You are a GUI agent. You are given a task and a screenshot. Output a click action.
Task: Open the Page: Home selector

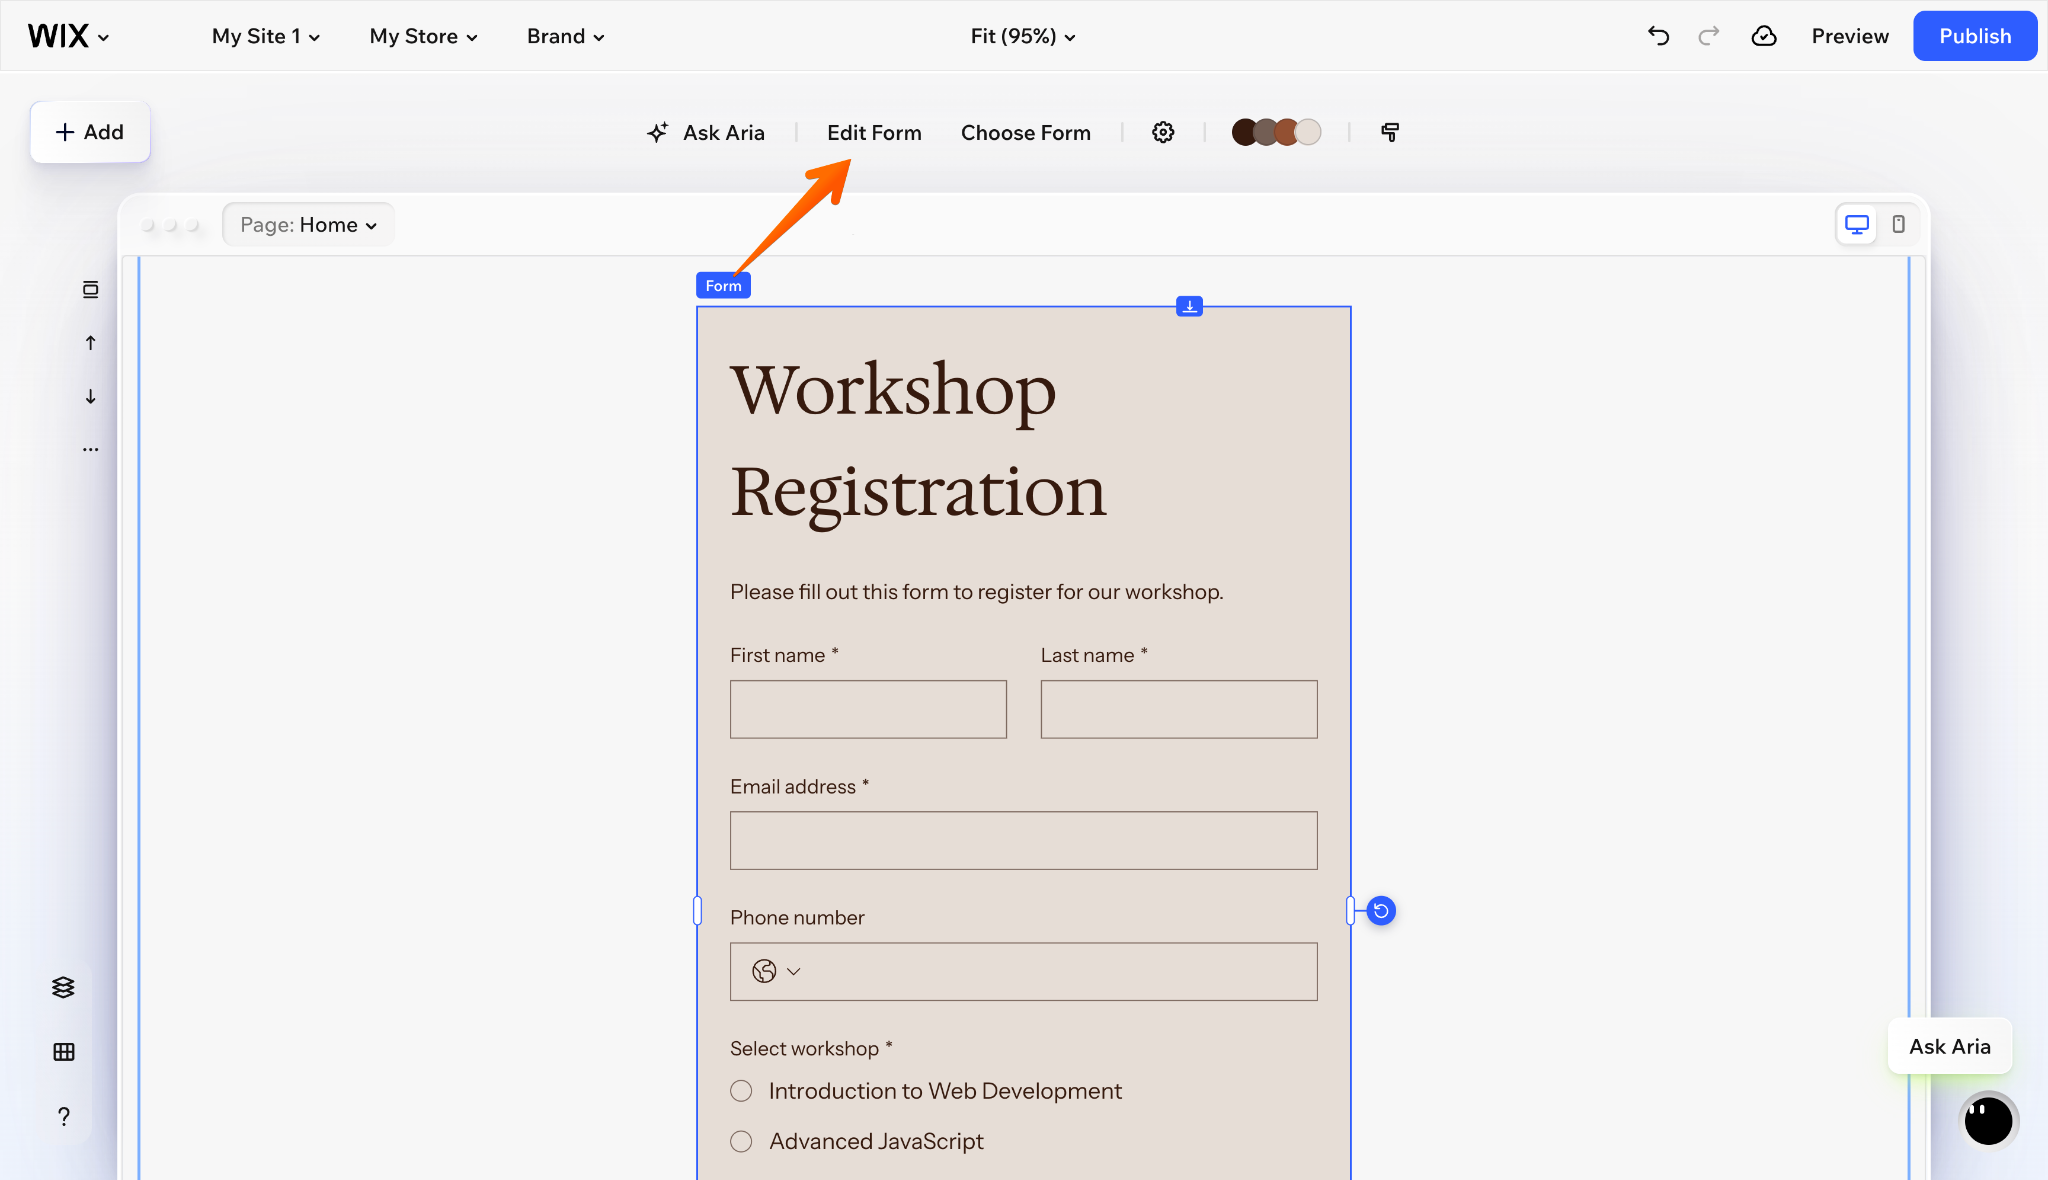[308, 225]
